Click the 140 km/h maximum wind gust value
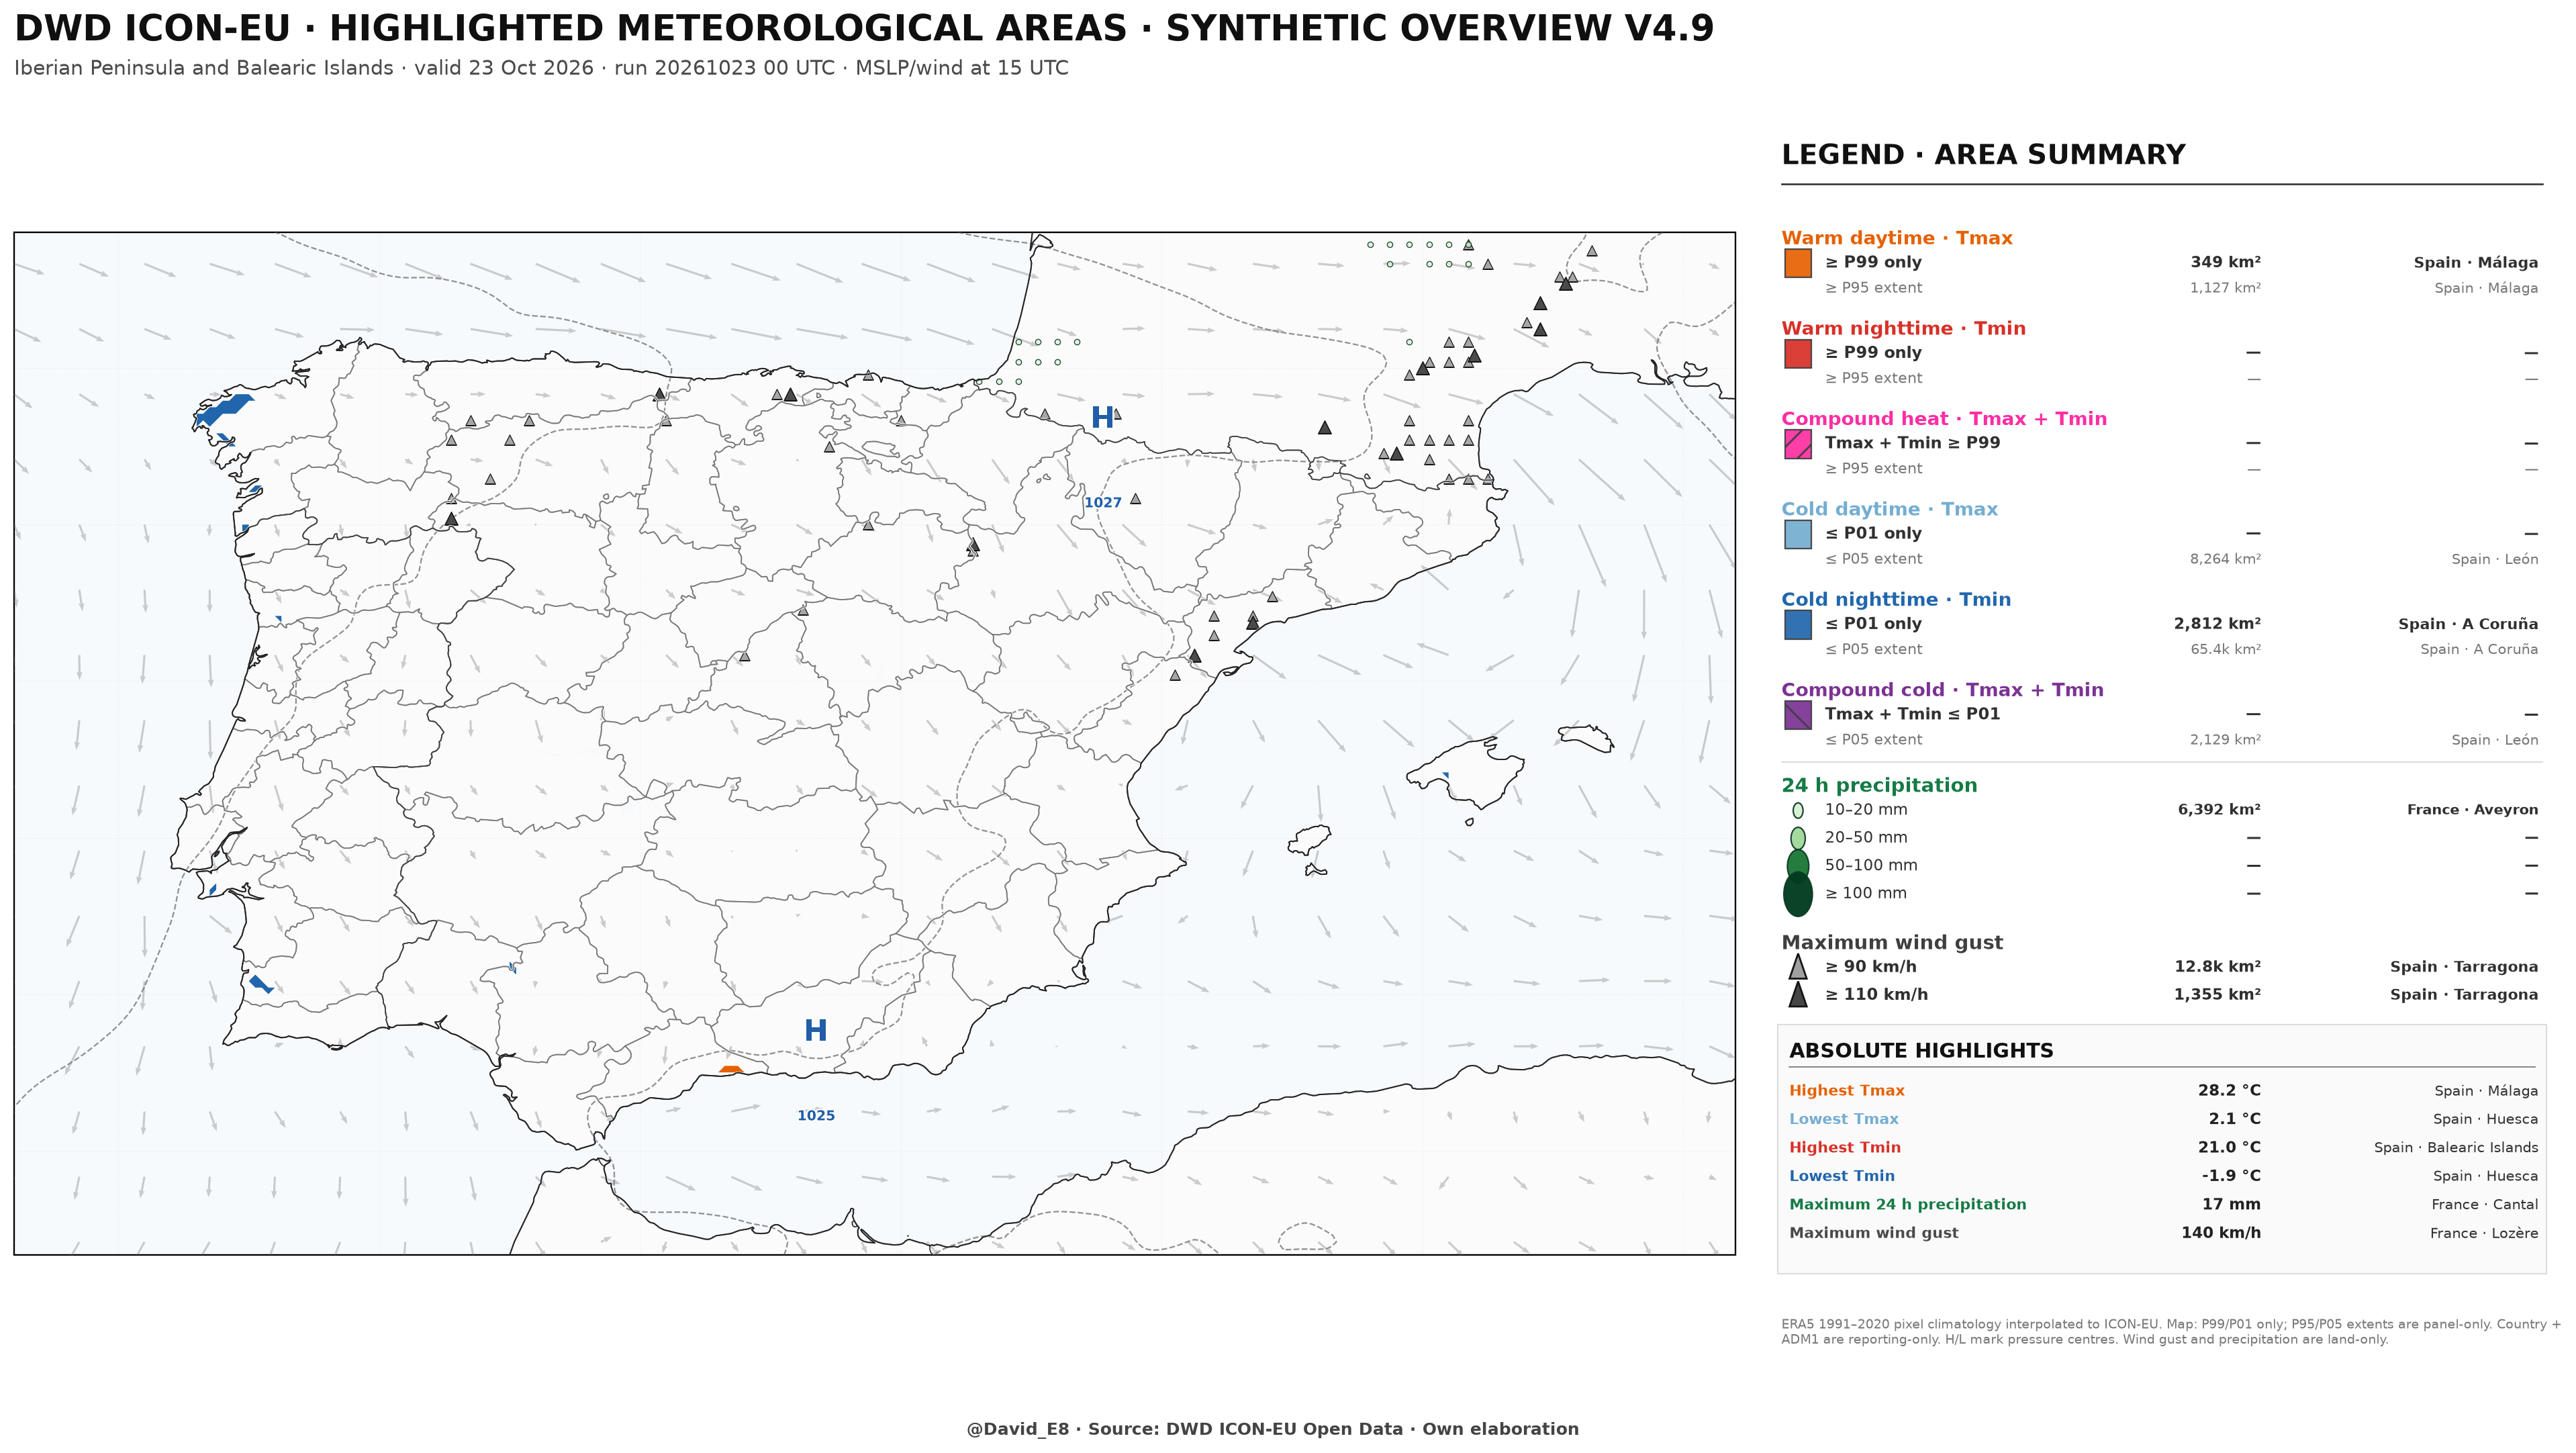 [x=2221, y=1233]
